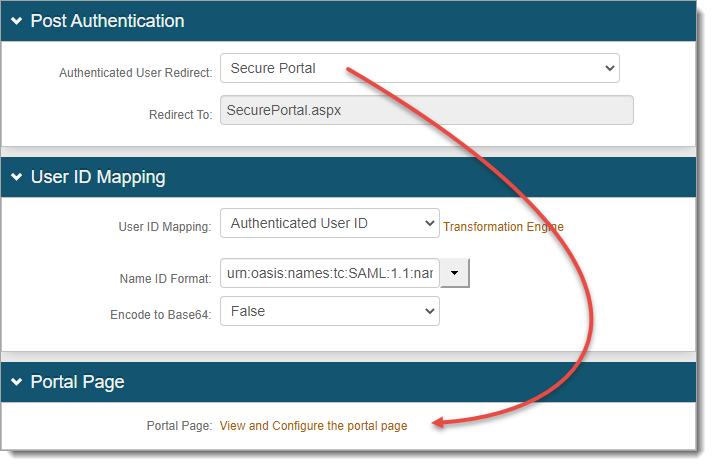The image size is (712, 466).
Task: Click the Redirect To label
Action: pos(180,115)
